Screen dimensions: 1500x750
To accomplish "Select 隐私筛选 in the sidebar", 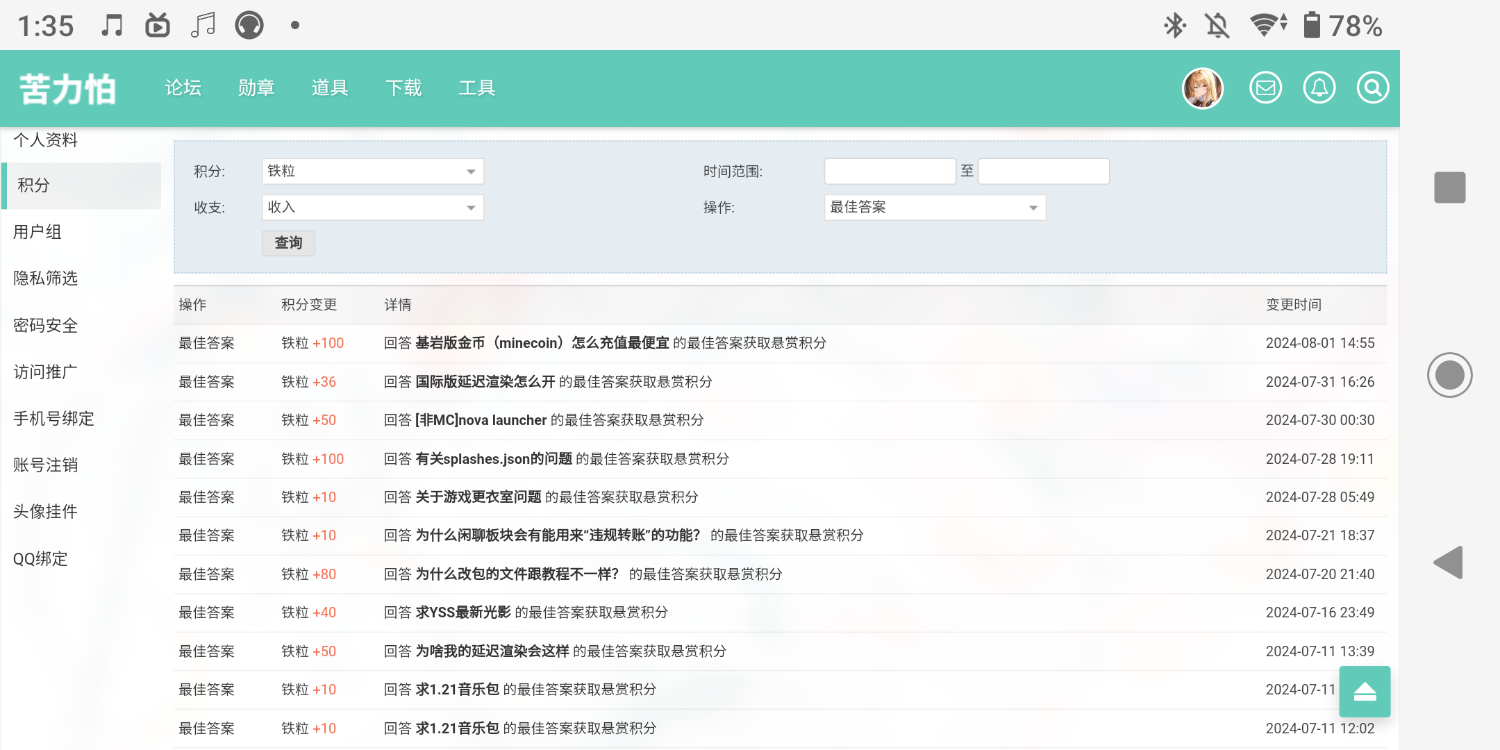I will click(x=45, y=278).
